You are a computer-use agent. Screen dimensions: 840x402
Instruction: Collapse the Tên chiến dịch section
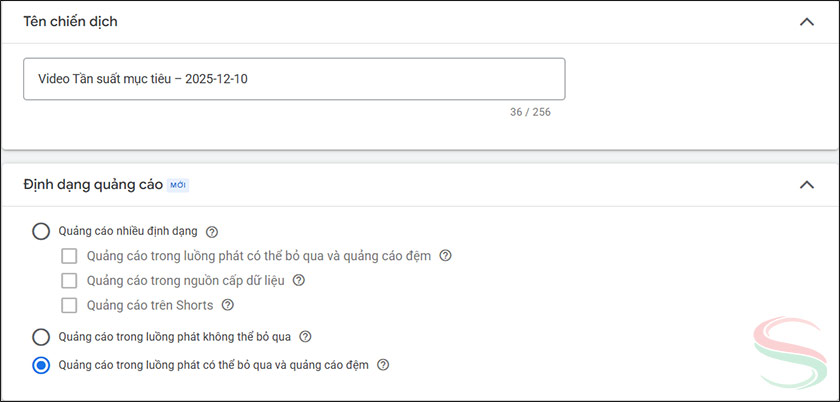point(807,22)
